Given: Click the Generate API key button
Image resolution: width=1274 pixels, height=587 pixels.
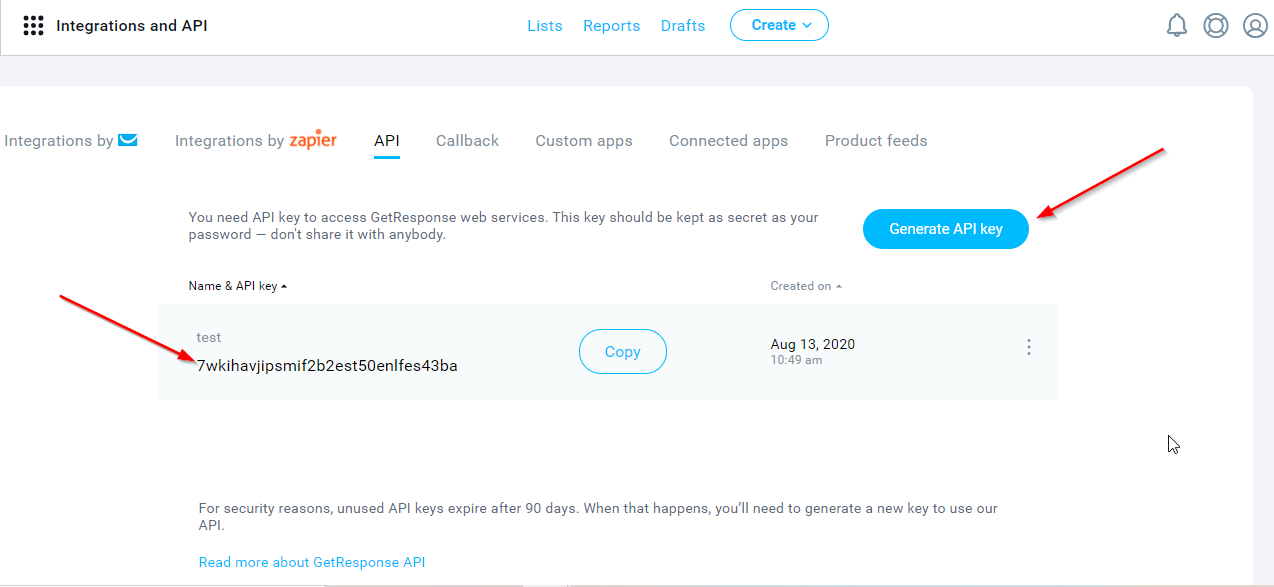Looking at the screenshot, I should pos(946,229).
